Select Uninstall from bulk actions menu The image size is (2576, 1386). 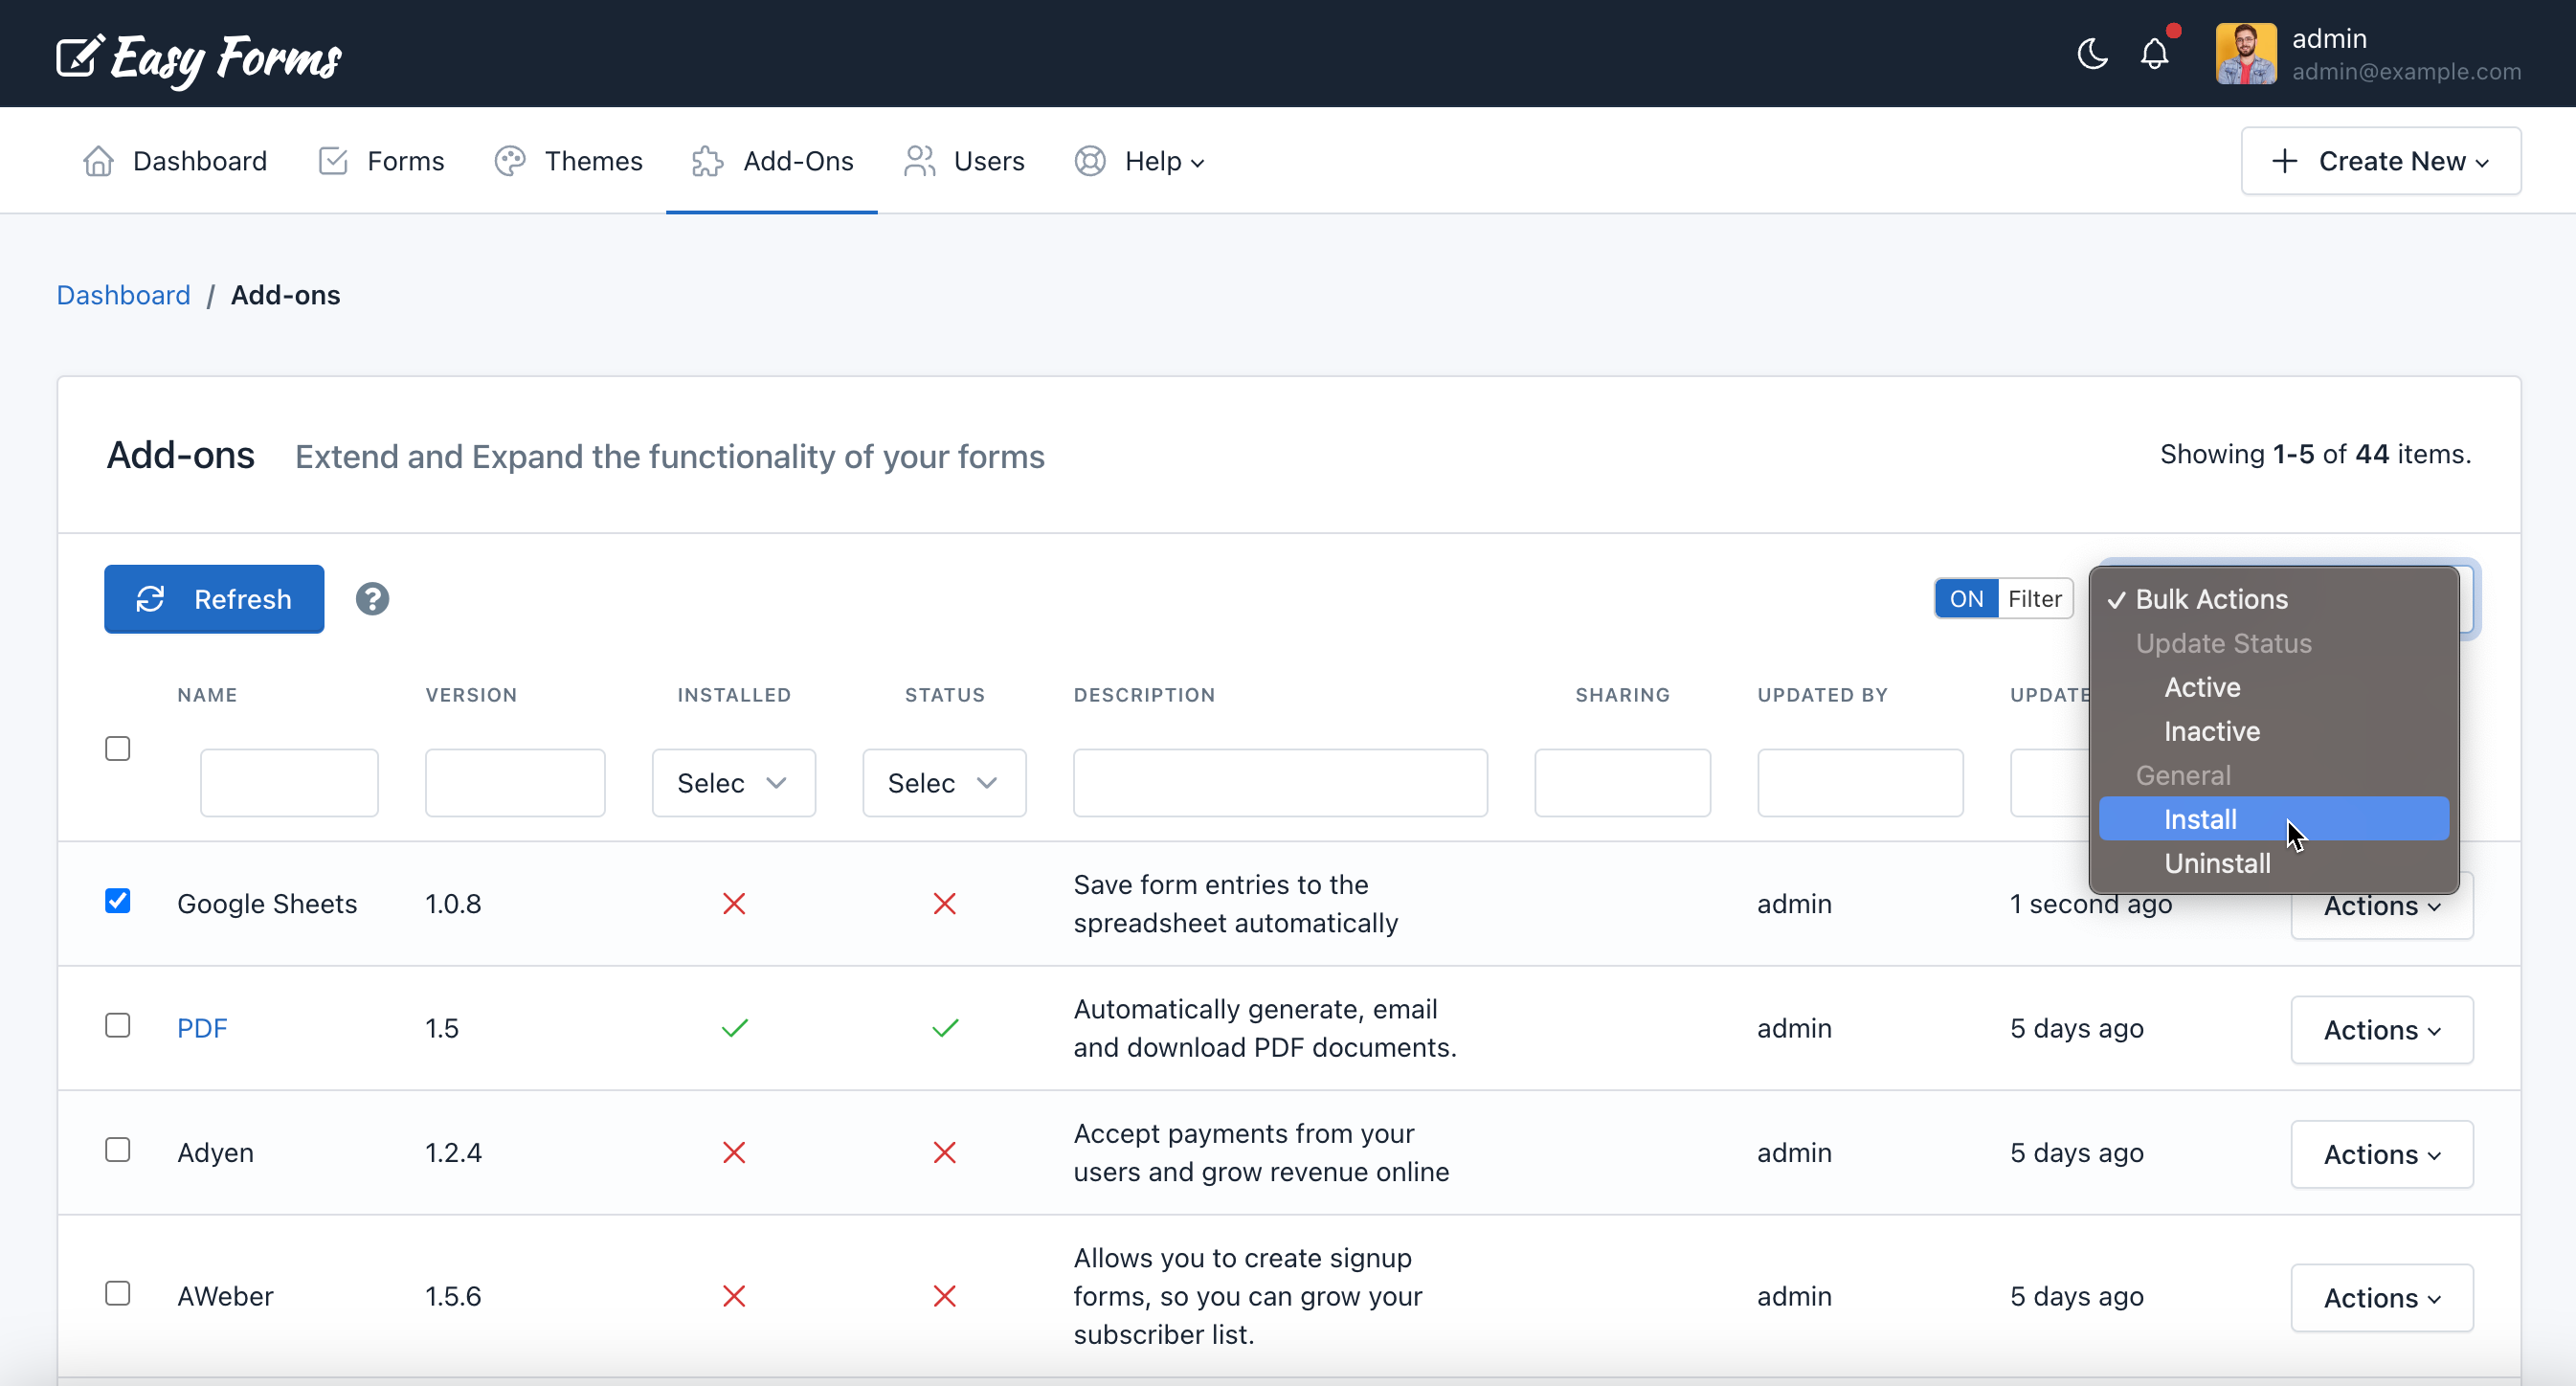tap(2217, 863)
